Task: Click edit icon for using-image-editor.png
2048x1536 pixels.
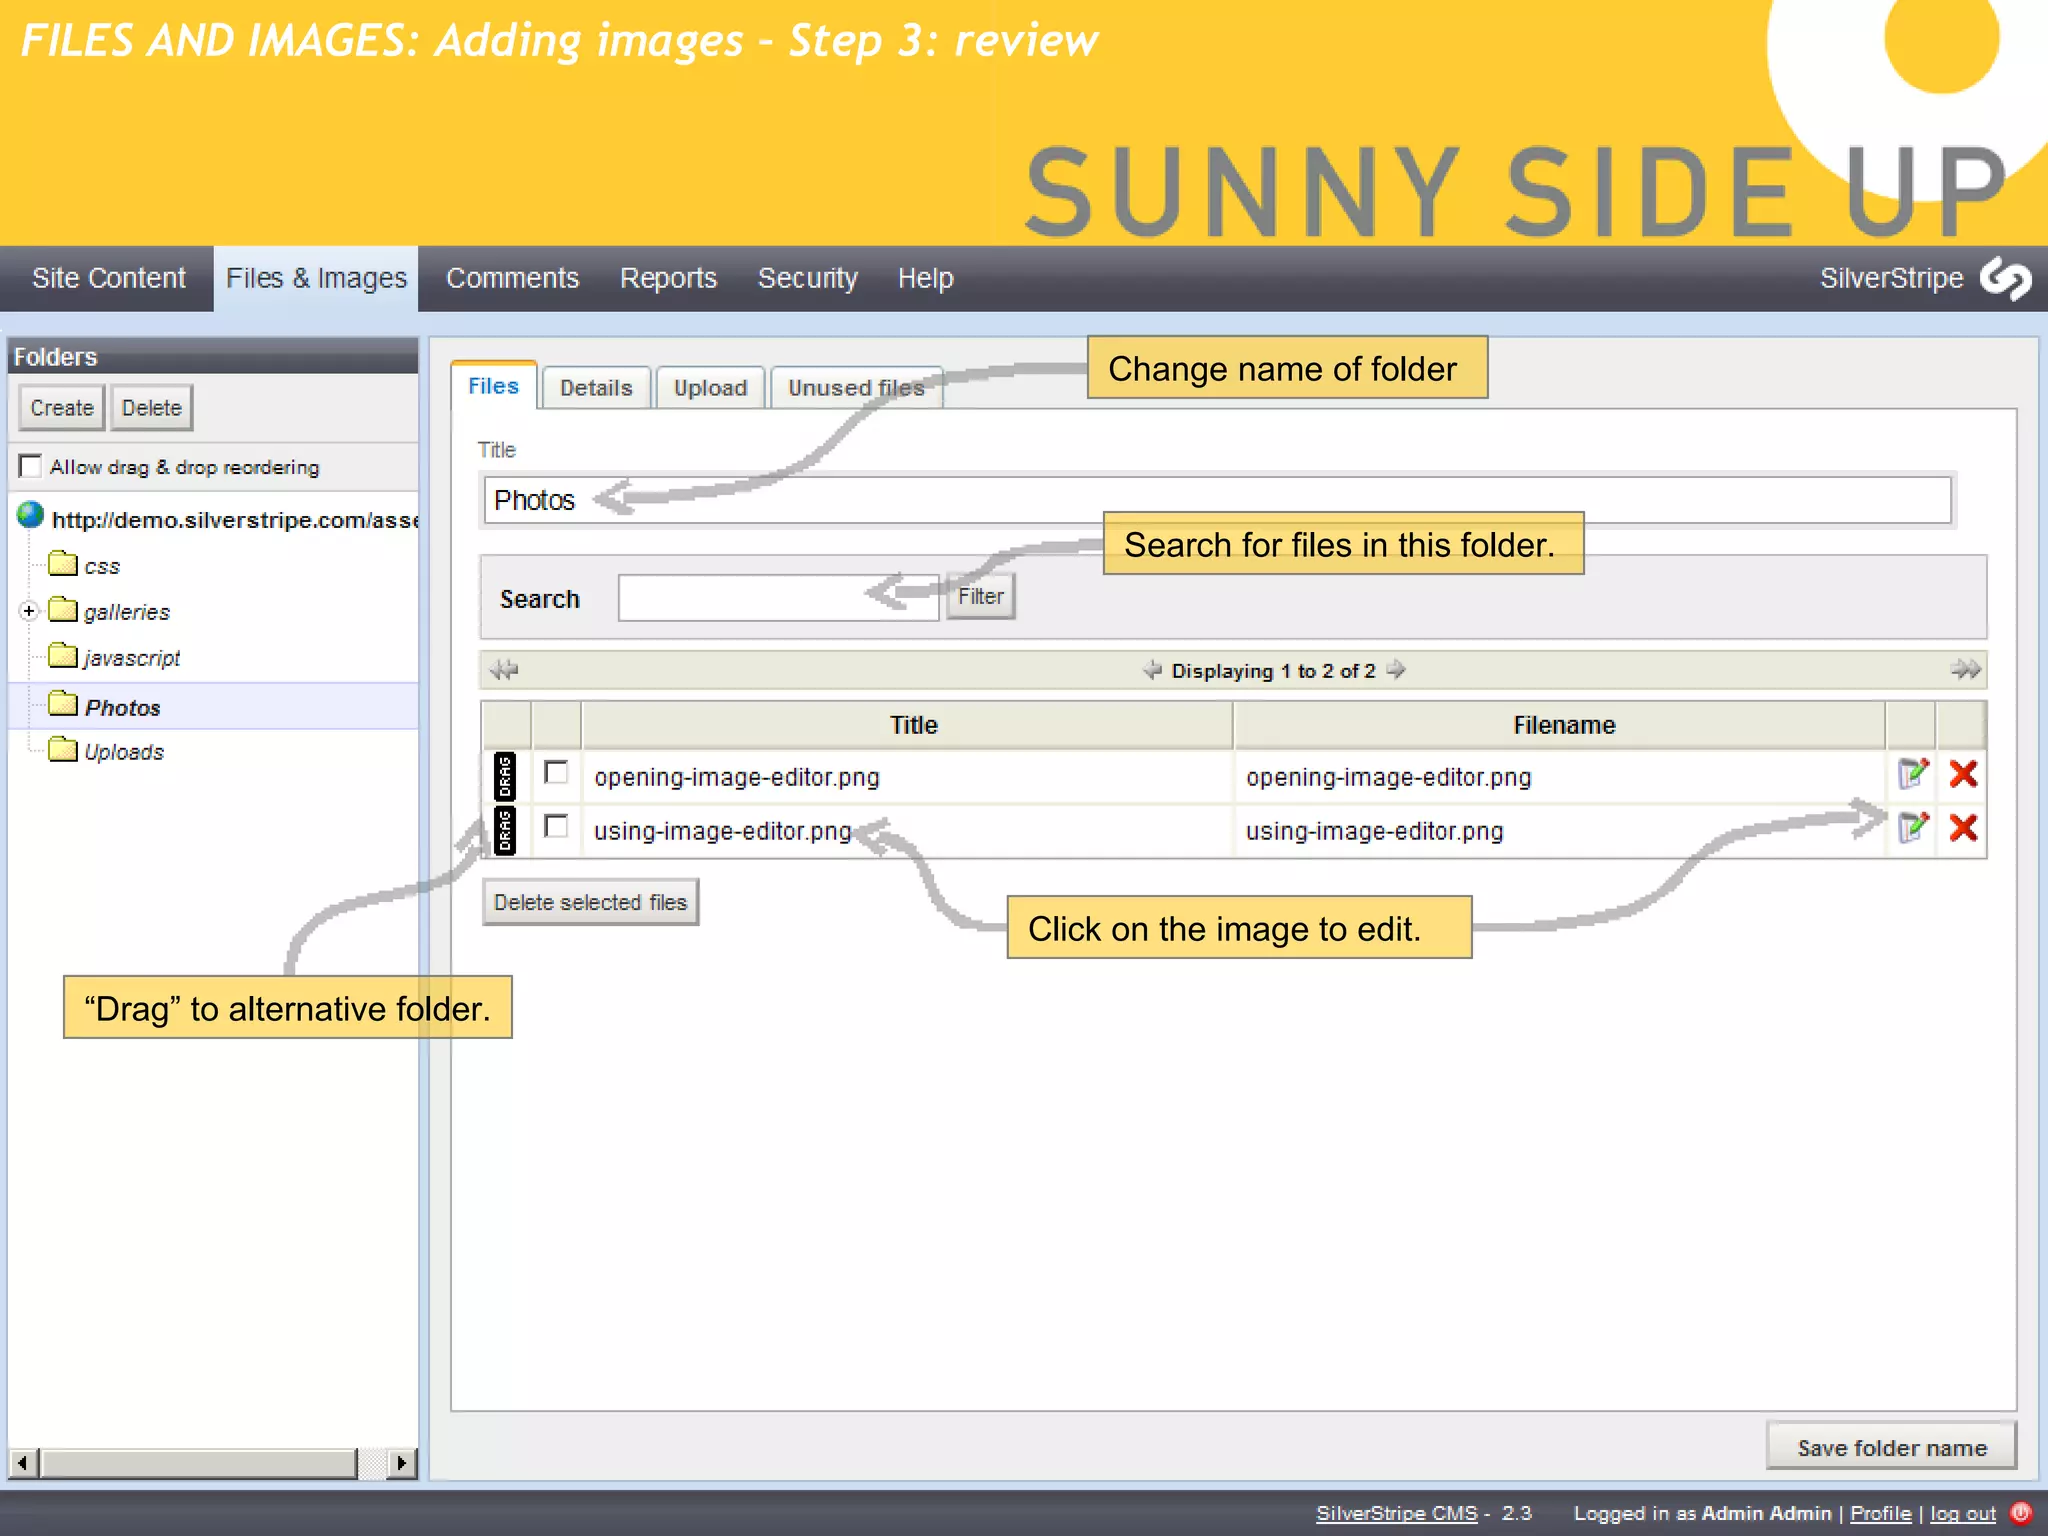Action: tap(1912, 828)
